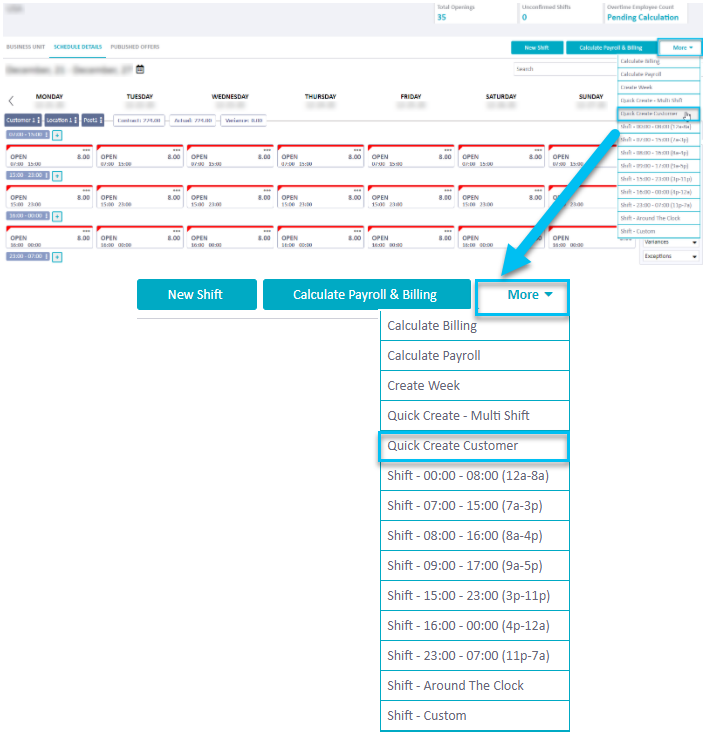Add shift using plus next to 15:00-23:00 band
This screenshot has width=704, height=733.
57,176
